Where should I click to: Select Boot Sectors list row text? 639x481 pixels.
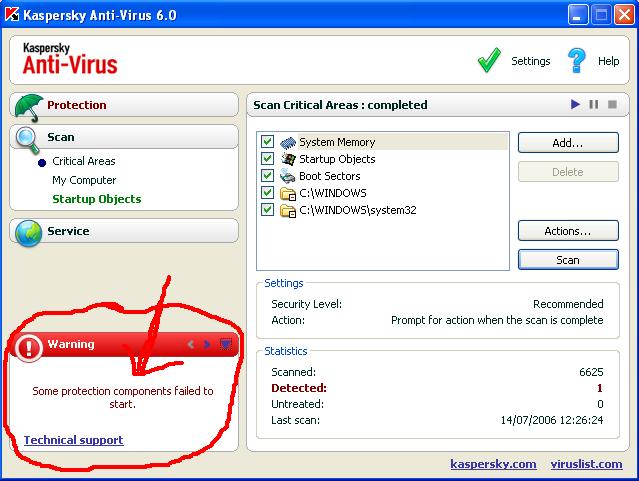pyautogui.click(x=330, y=176)
